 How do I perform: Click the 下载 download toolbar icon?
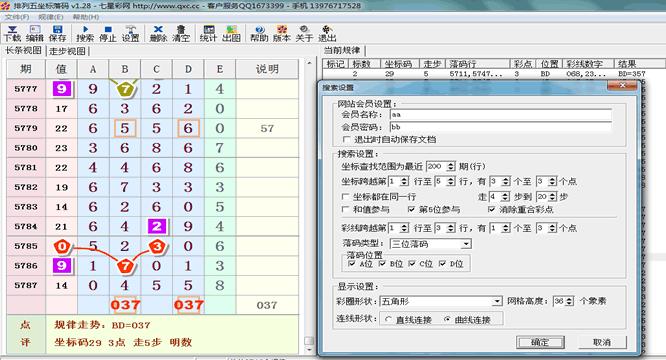point(12,34)
